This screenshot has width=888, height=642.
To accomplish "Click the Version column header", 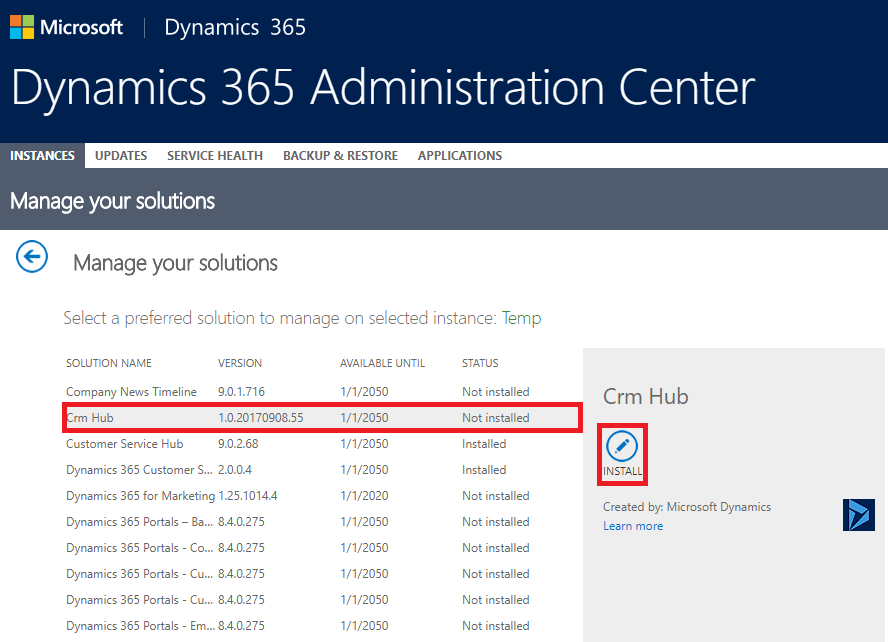I will point(240,363).
